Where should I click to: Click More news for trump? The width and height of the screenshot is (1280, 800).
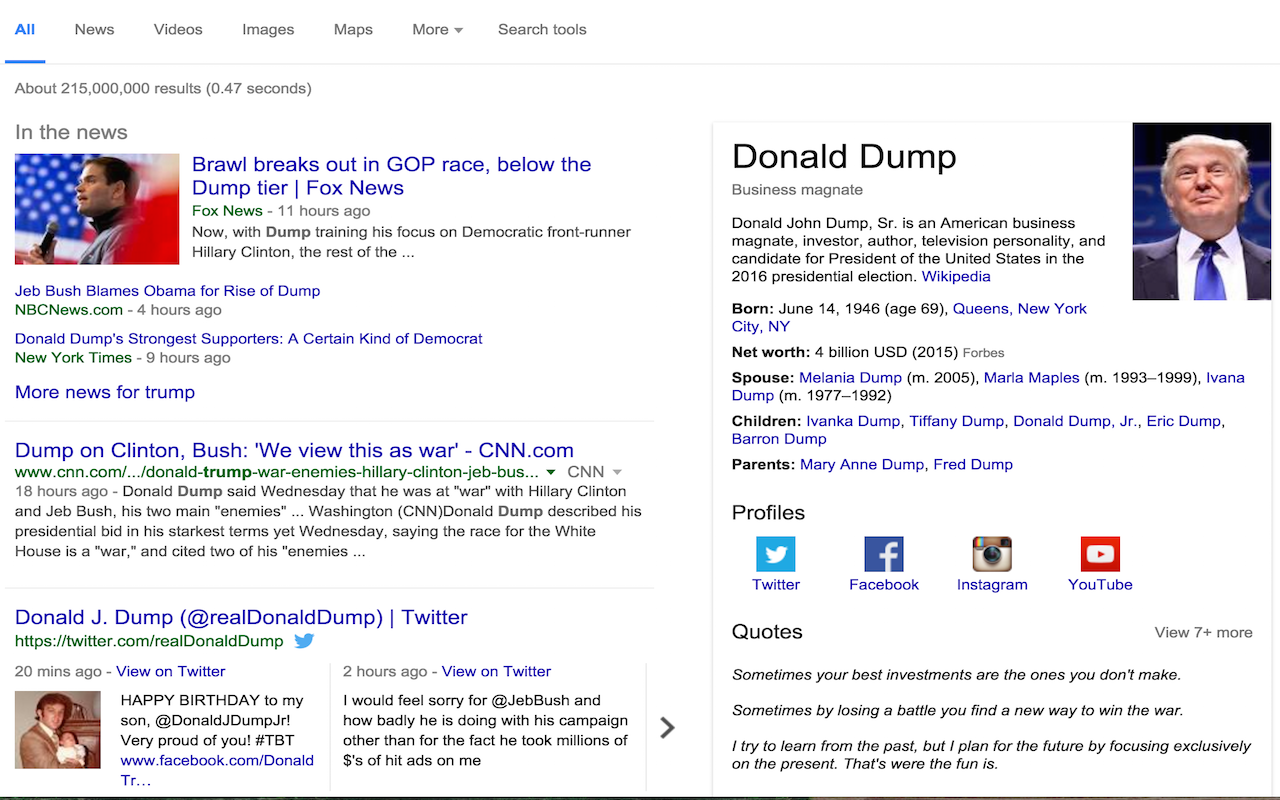click(105, 392)
